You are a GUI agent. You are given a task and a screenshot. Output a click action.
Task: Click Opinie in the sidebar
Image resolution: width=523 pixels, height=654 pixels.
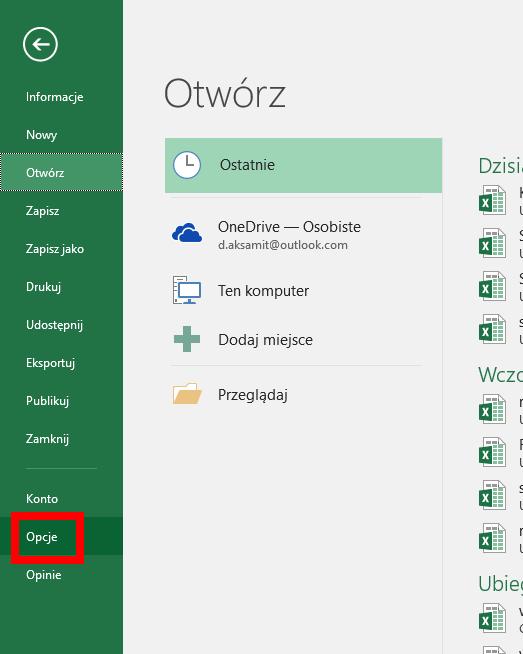coord(44,575)
